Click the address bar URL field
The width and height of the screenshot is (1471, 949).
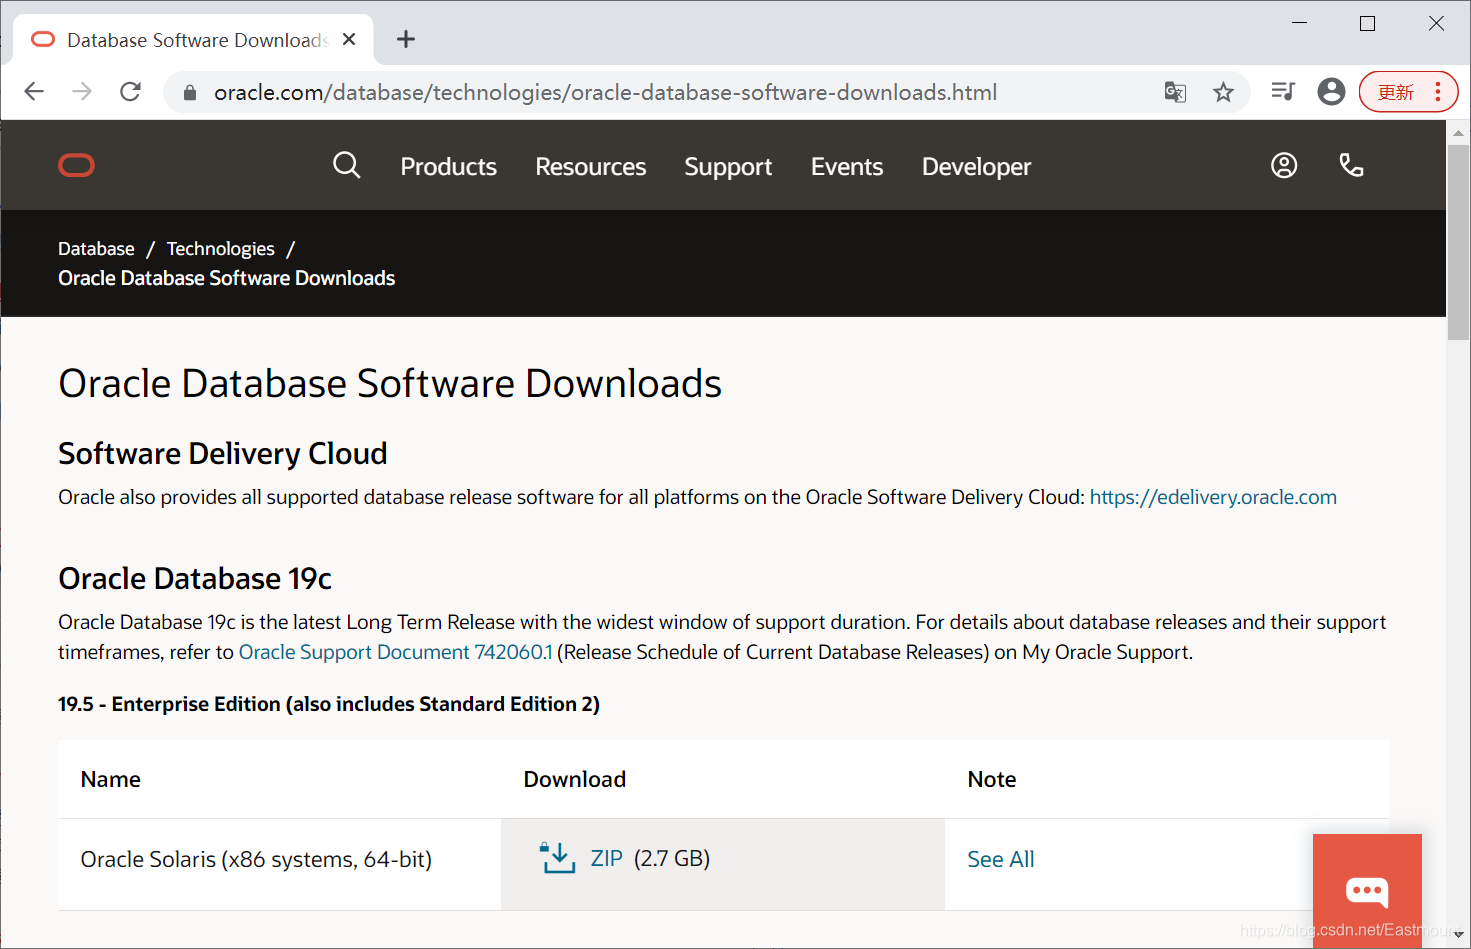[x=605, y=93]
